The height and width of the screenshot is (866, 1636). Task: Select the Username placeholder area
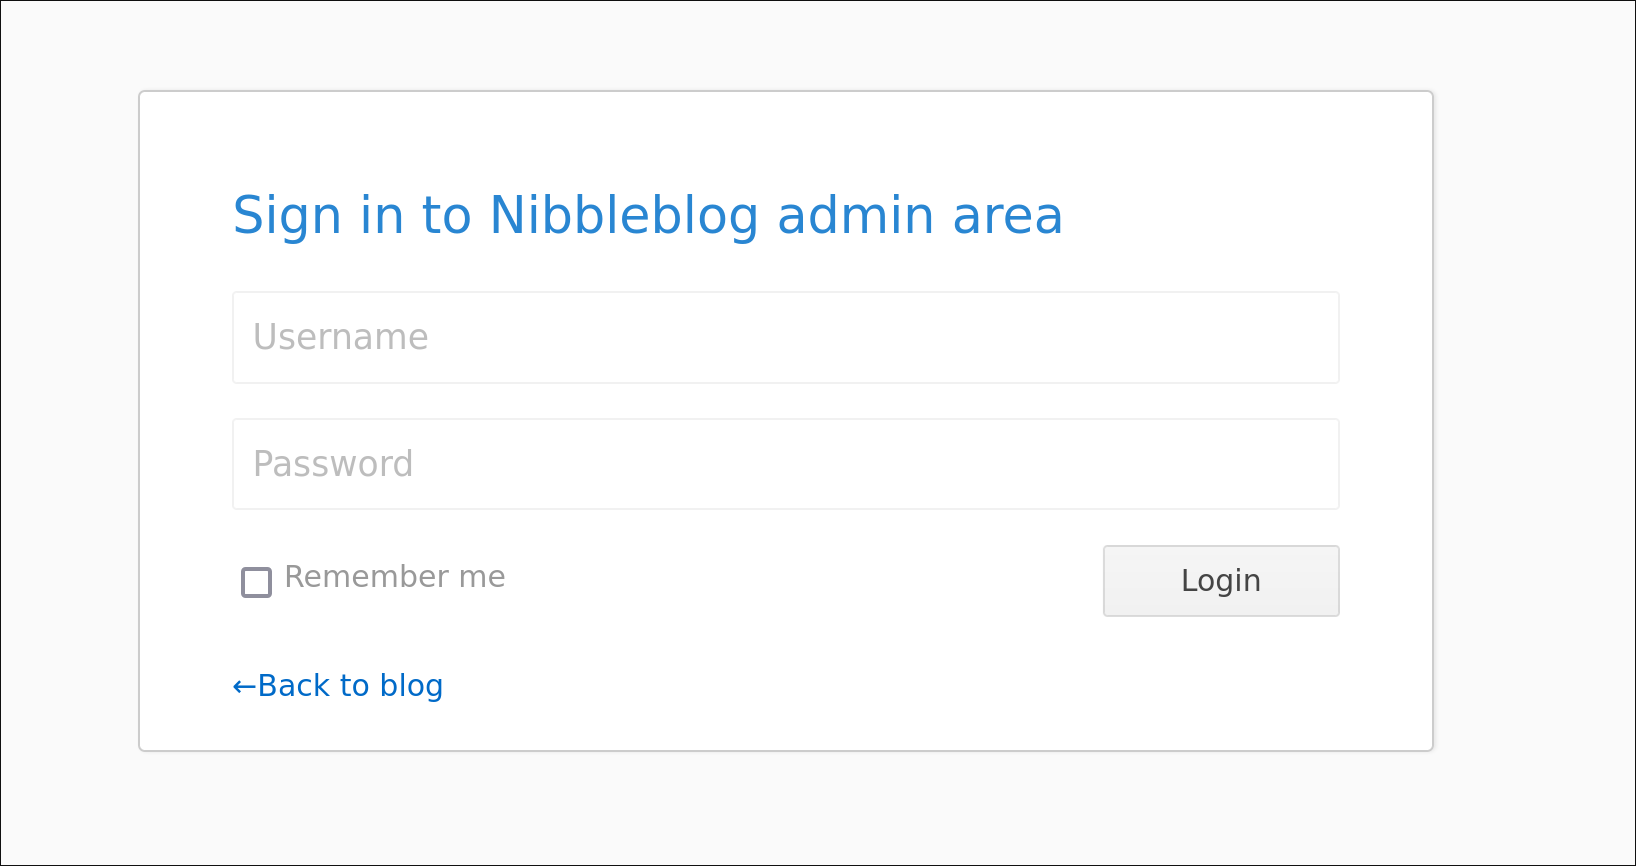340,337
